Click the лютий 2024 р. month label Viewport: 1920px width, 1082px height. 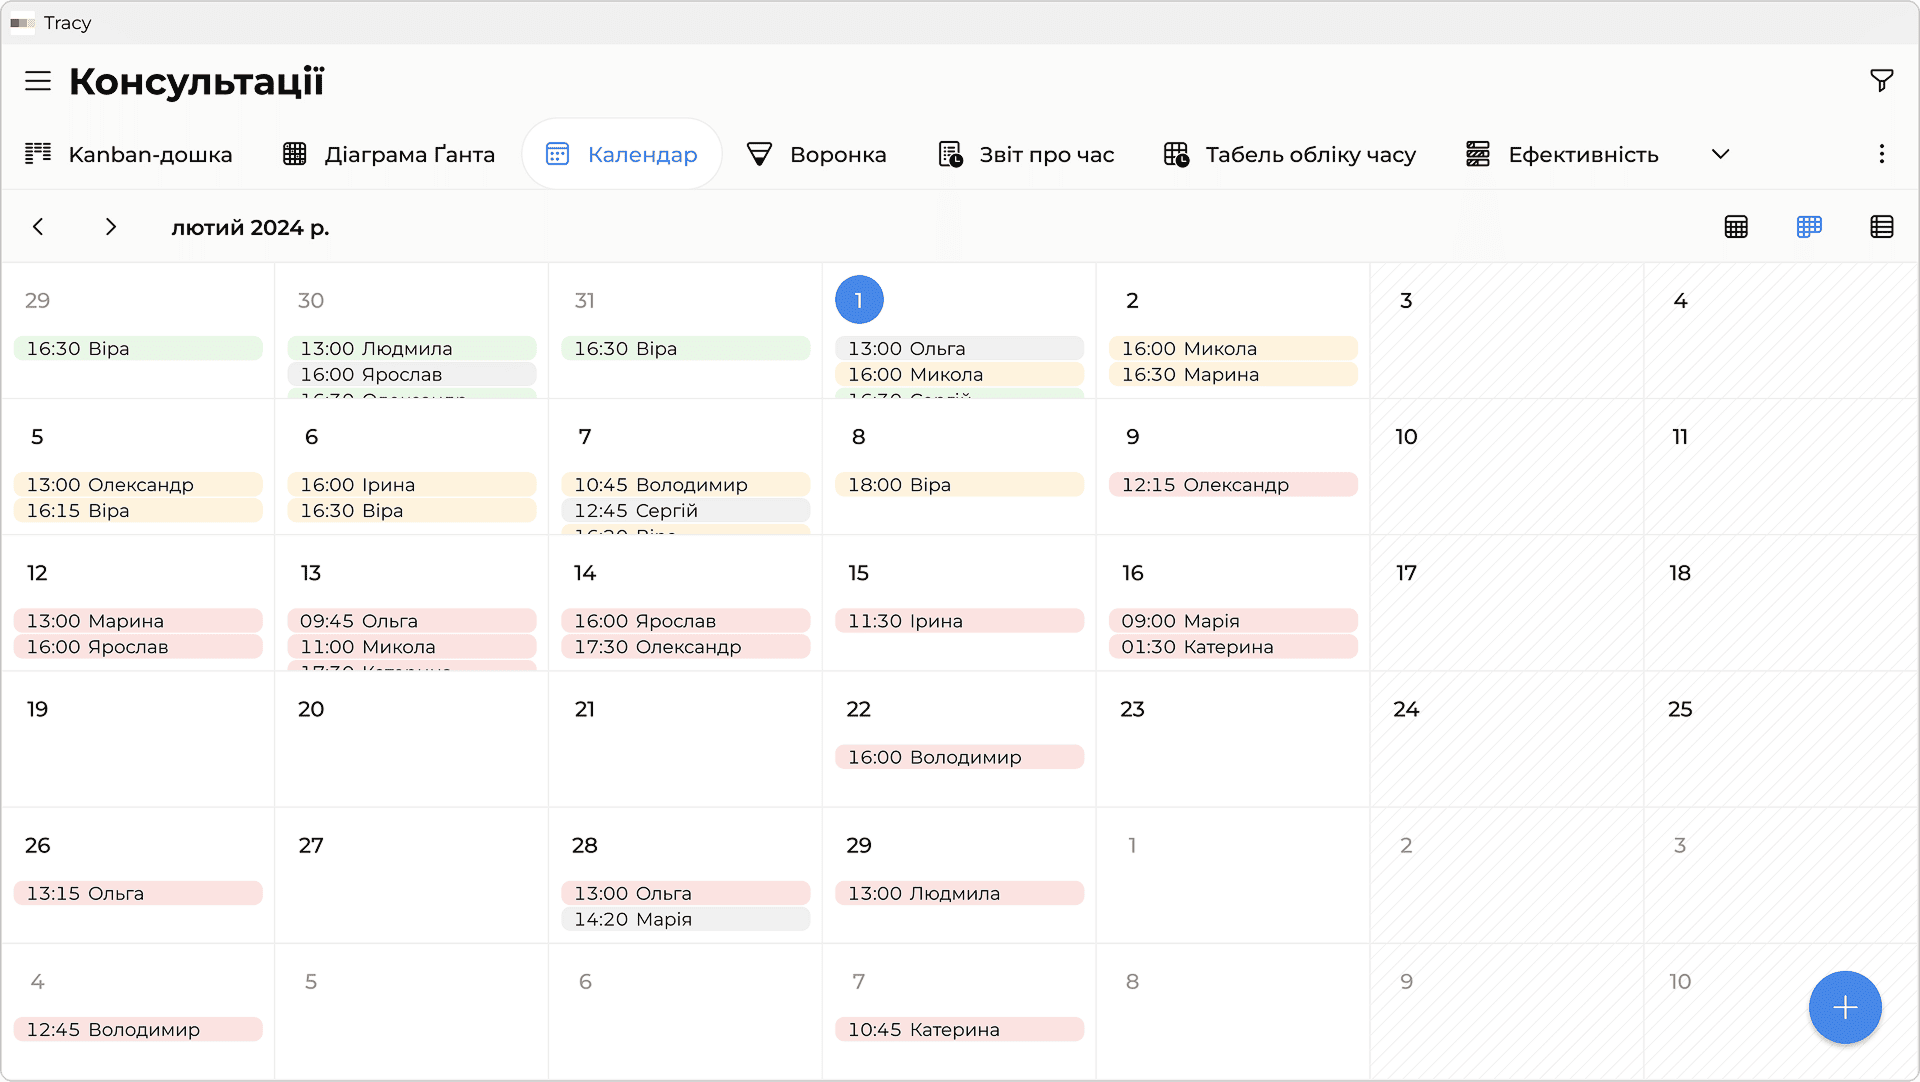click(250, 227)
